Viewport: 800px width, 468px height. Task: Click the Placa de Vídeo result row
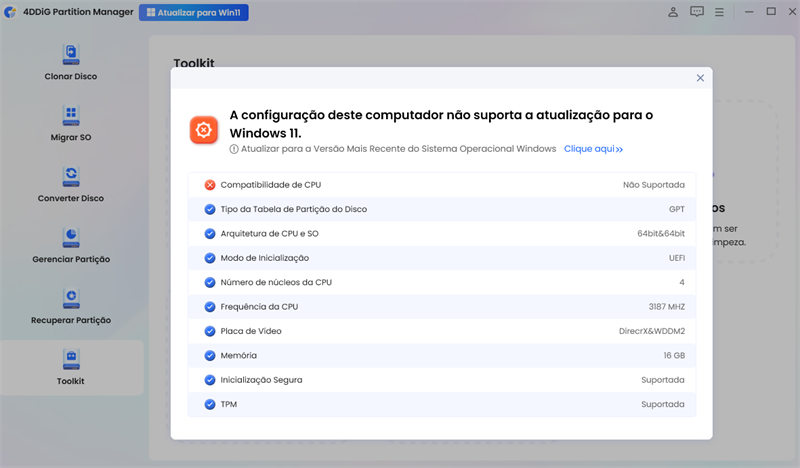[442, 331]
